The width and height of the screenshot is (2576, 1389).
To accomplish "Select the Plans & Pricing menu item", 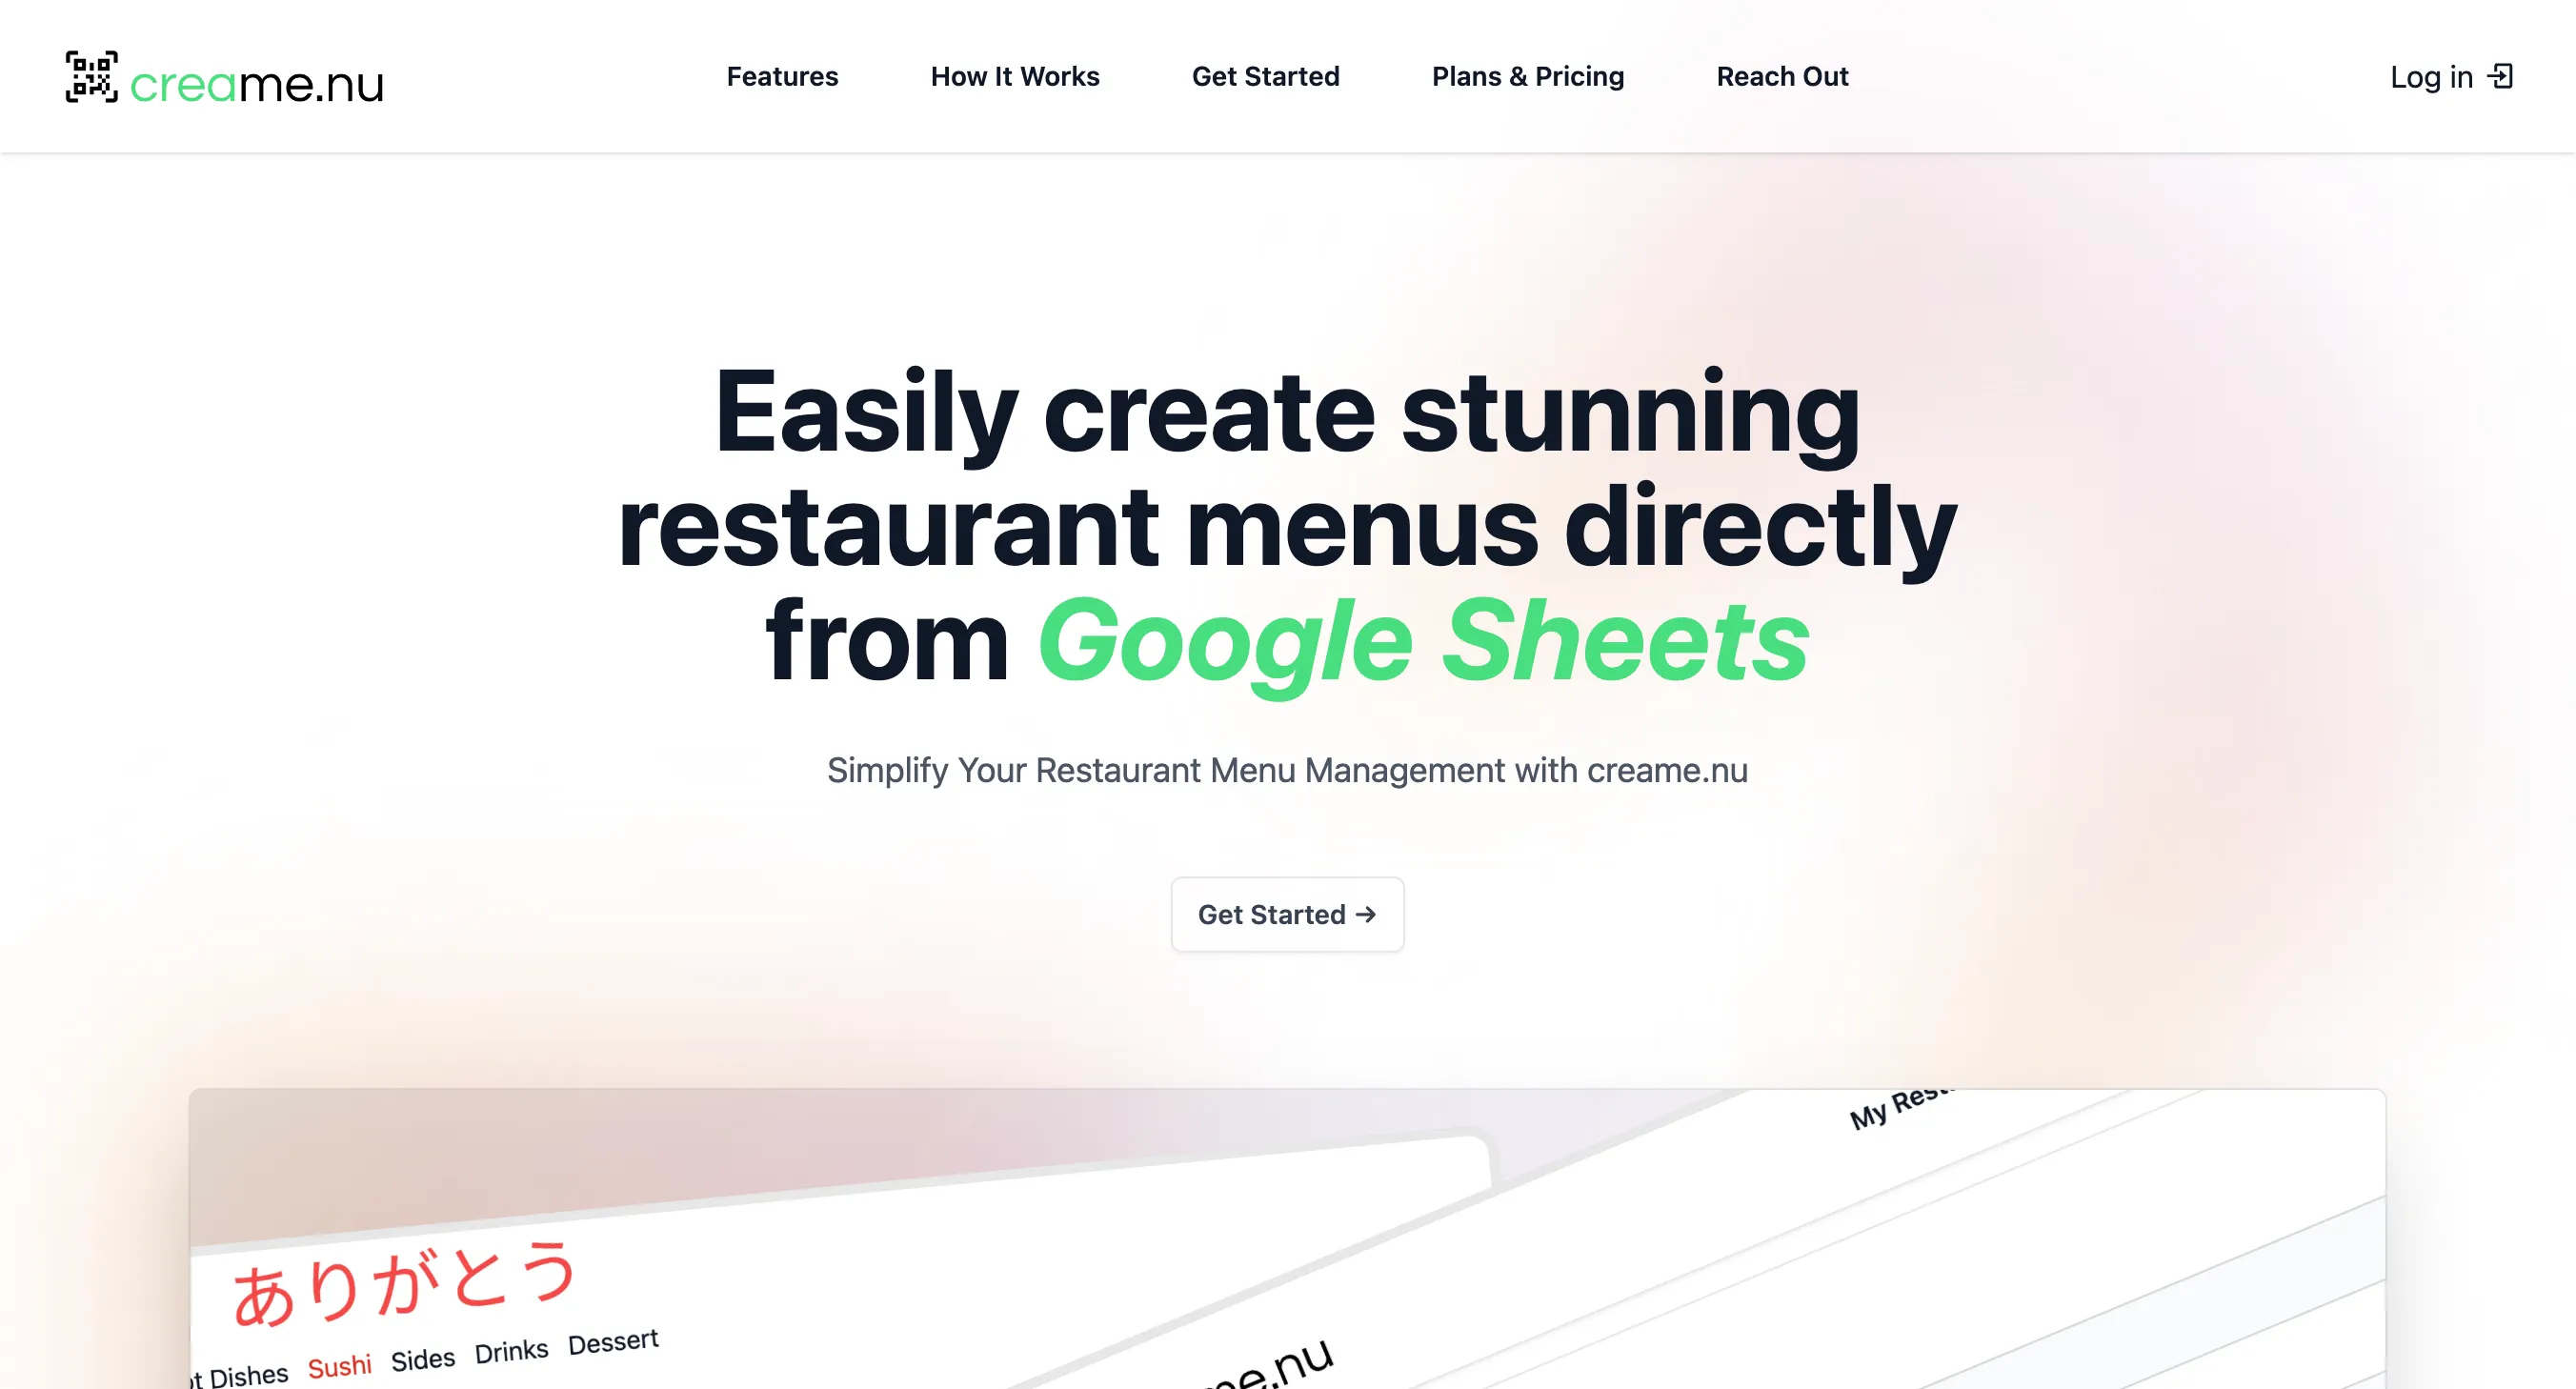I will coord(1527,75).
